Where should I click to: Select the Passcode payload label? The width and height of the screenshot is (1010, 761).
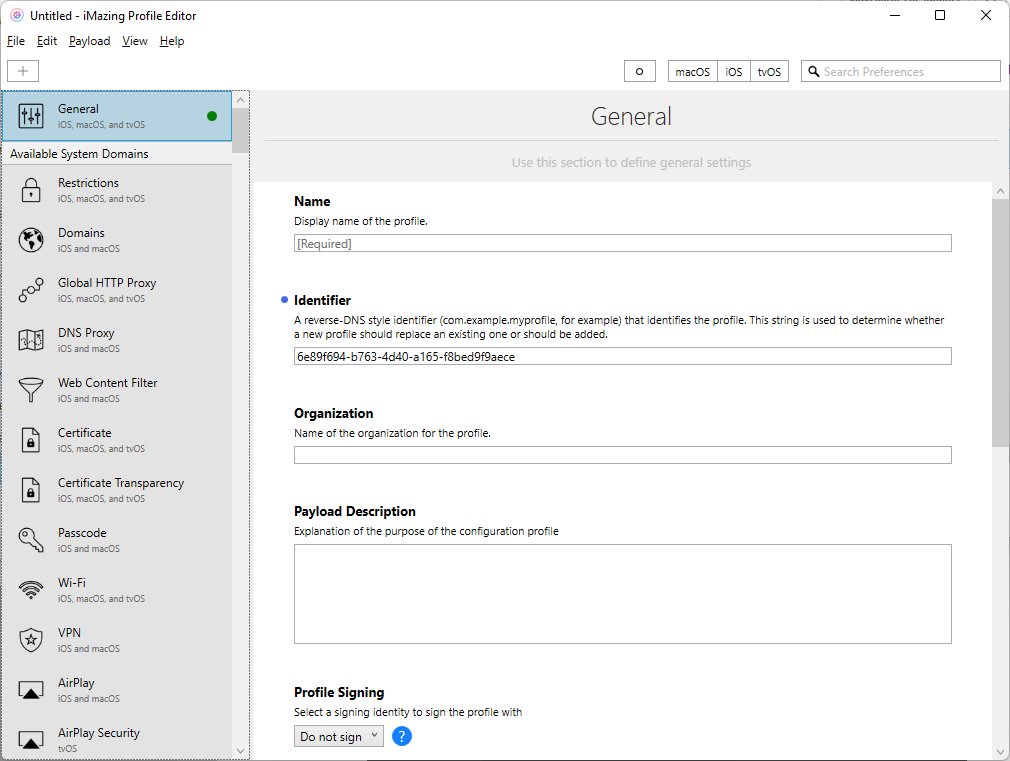point(82,533)
